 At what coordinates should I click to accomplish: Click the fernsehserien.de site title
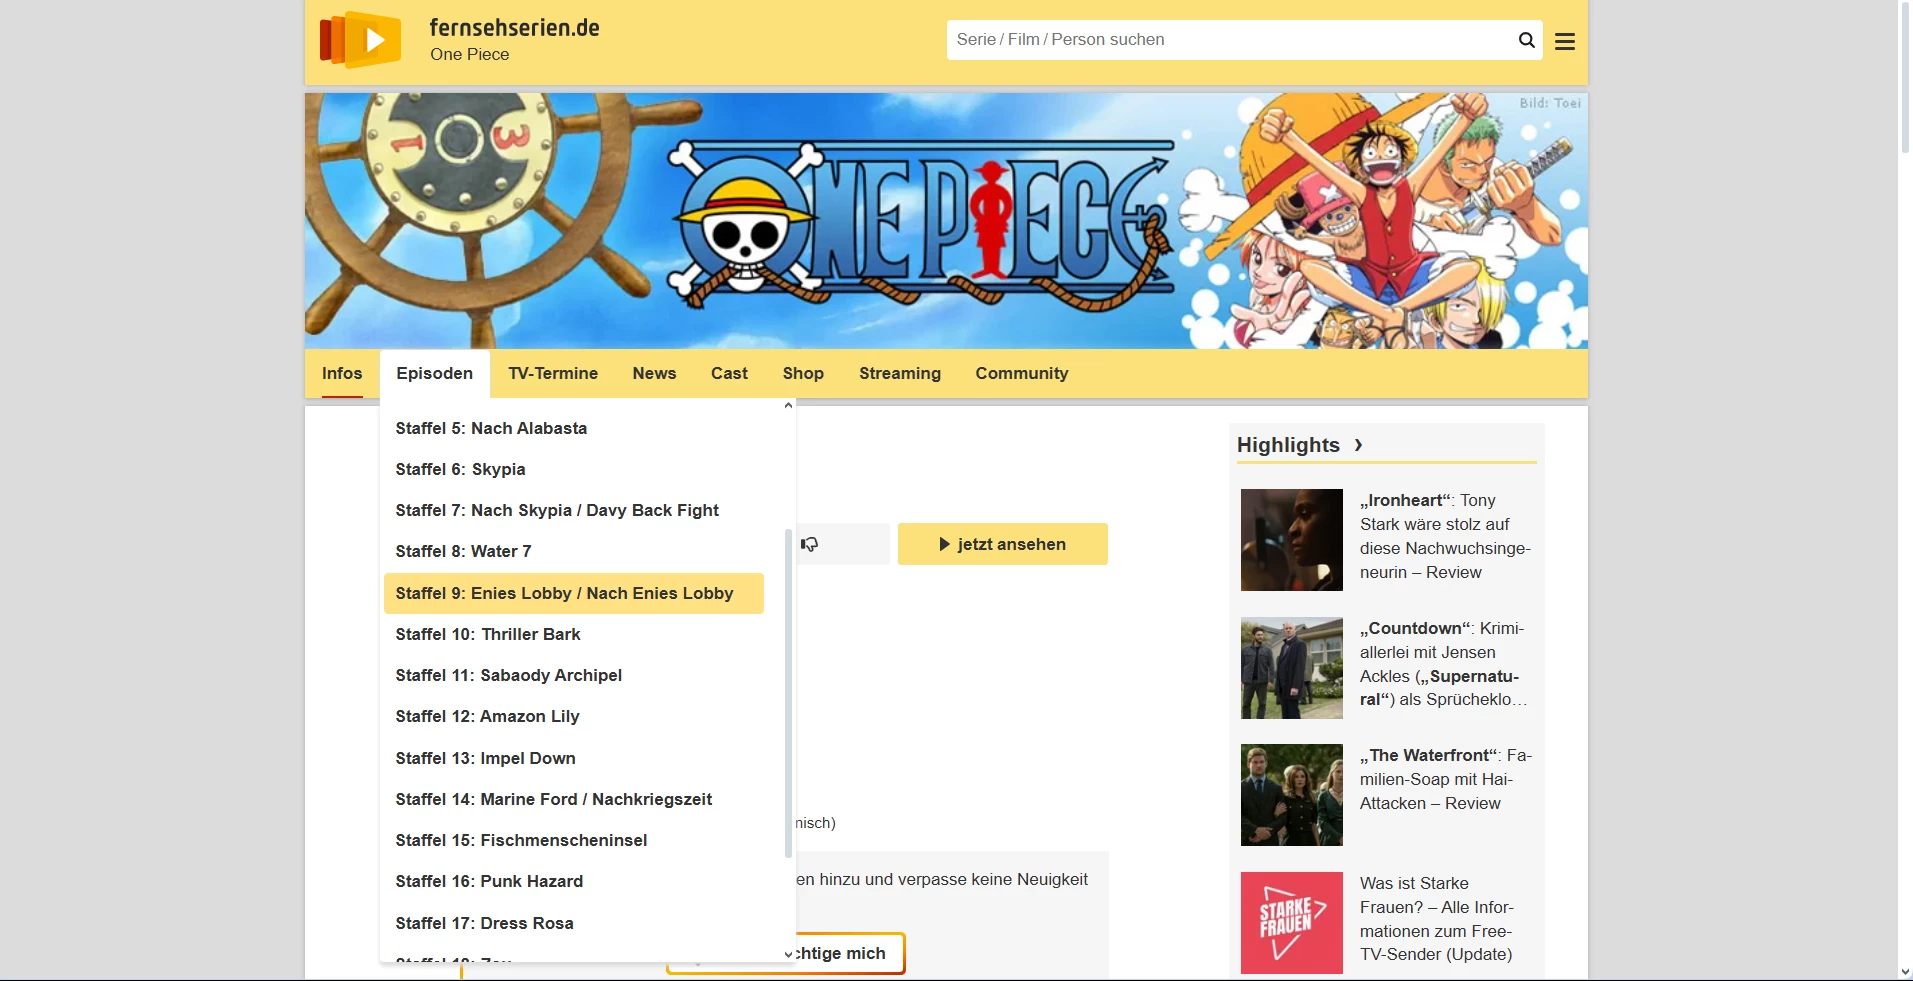tap(514, 28)
